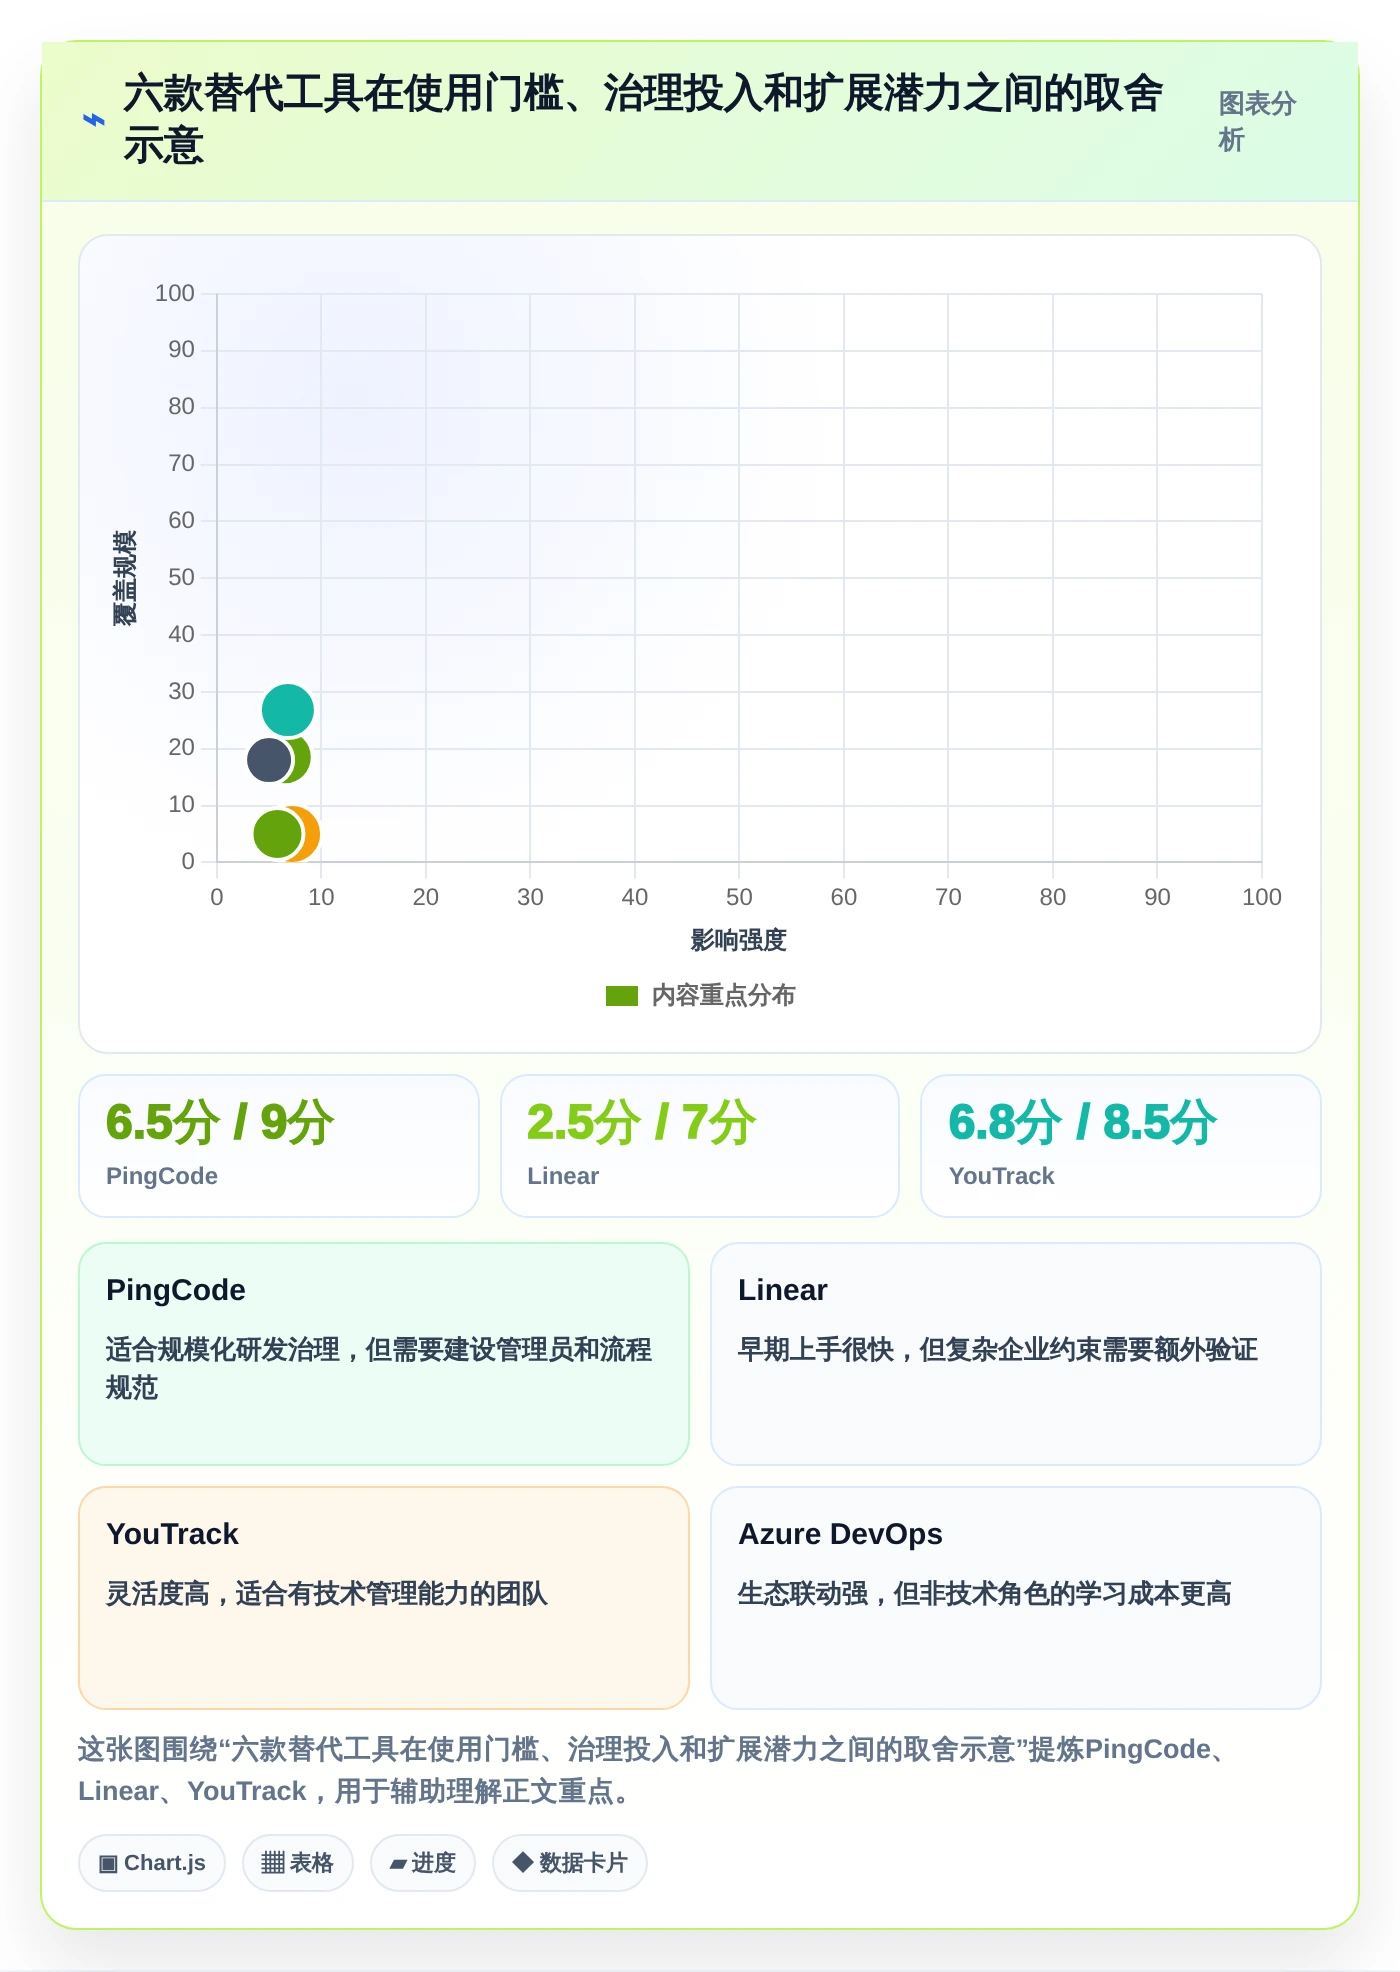1400x1972 pixels.
Task: Click the text 灵活度高，适合有技术管理能力的团队
Action: coord(327,1593)
